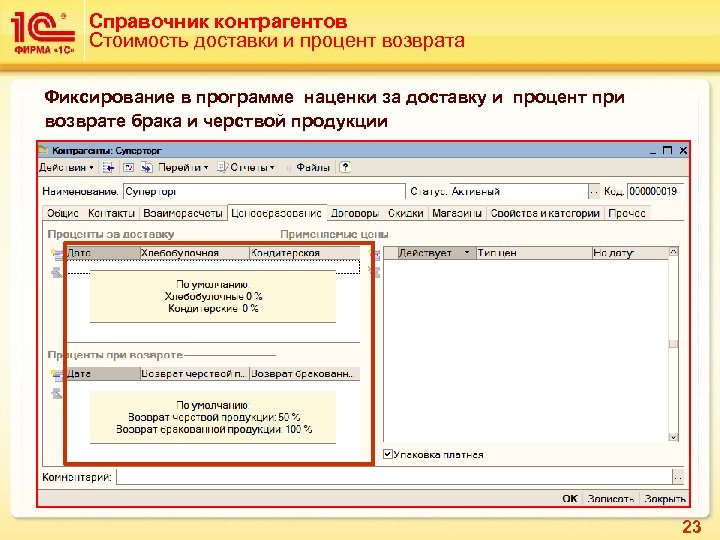Image resolution: width=720 pixels, height=540 pixels.
Task: Click the Закрыть button
Action: coord(664,499)
